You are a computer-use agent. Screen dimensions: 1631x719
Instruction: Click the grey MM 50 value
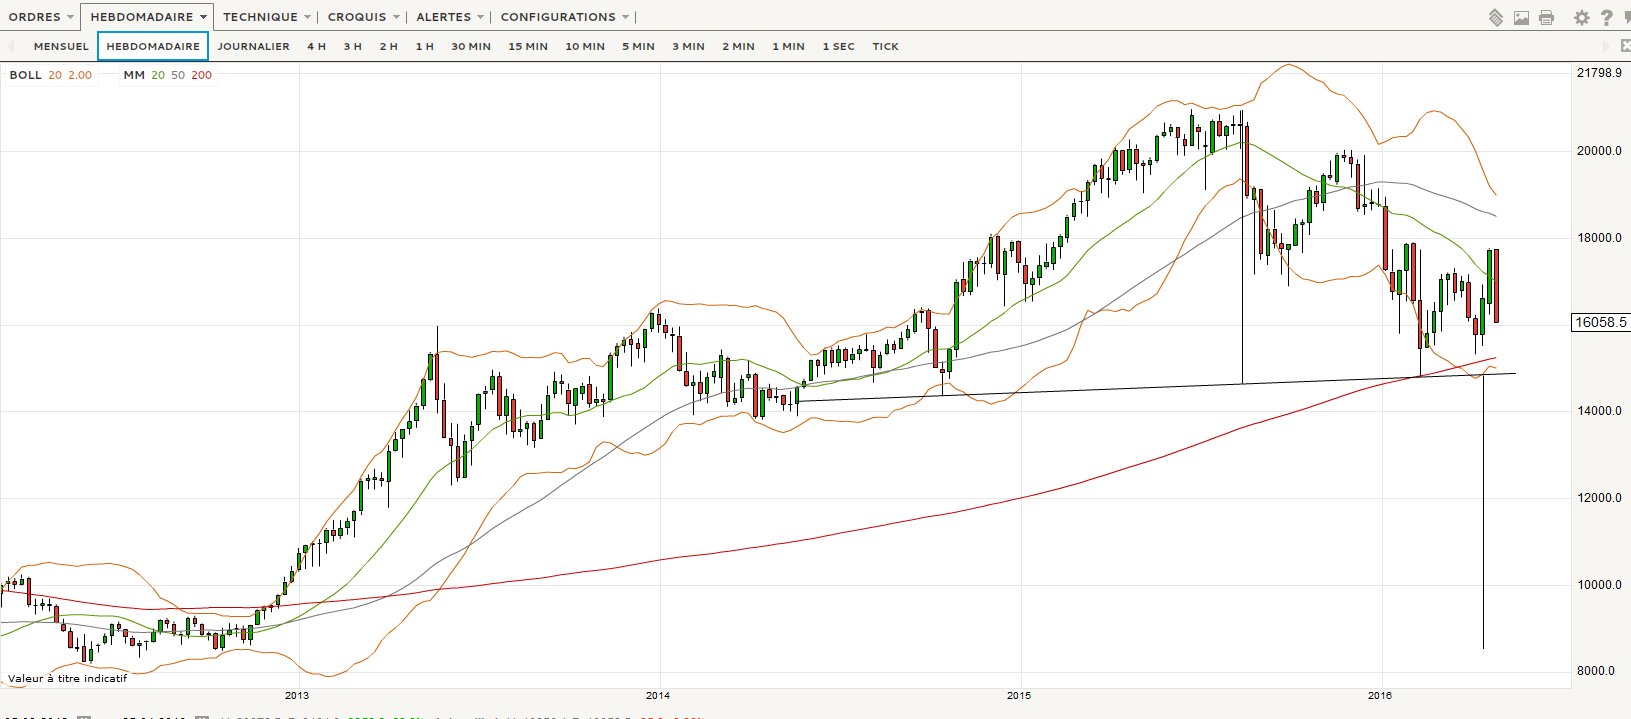point(178,75)
